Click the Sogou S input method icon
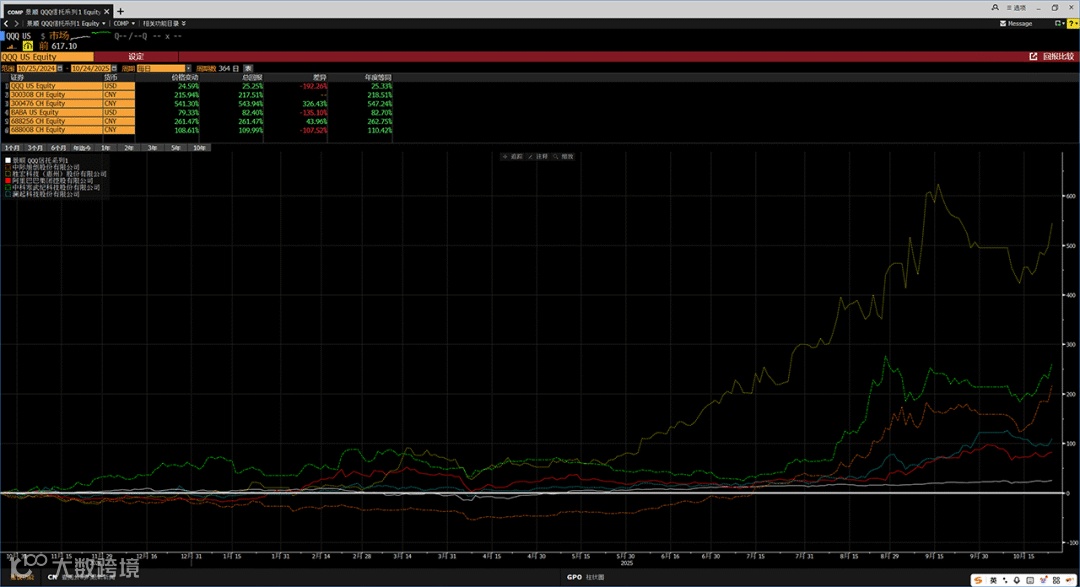The width and height of the screenshot is (1080, 587). coord(978,580)
